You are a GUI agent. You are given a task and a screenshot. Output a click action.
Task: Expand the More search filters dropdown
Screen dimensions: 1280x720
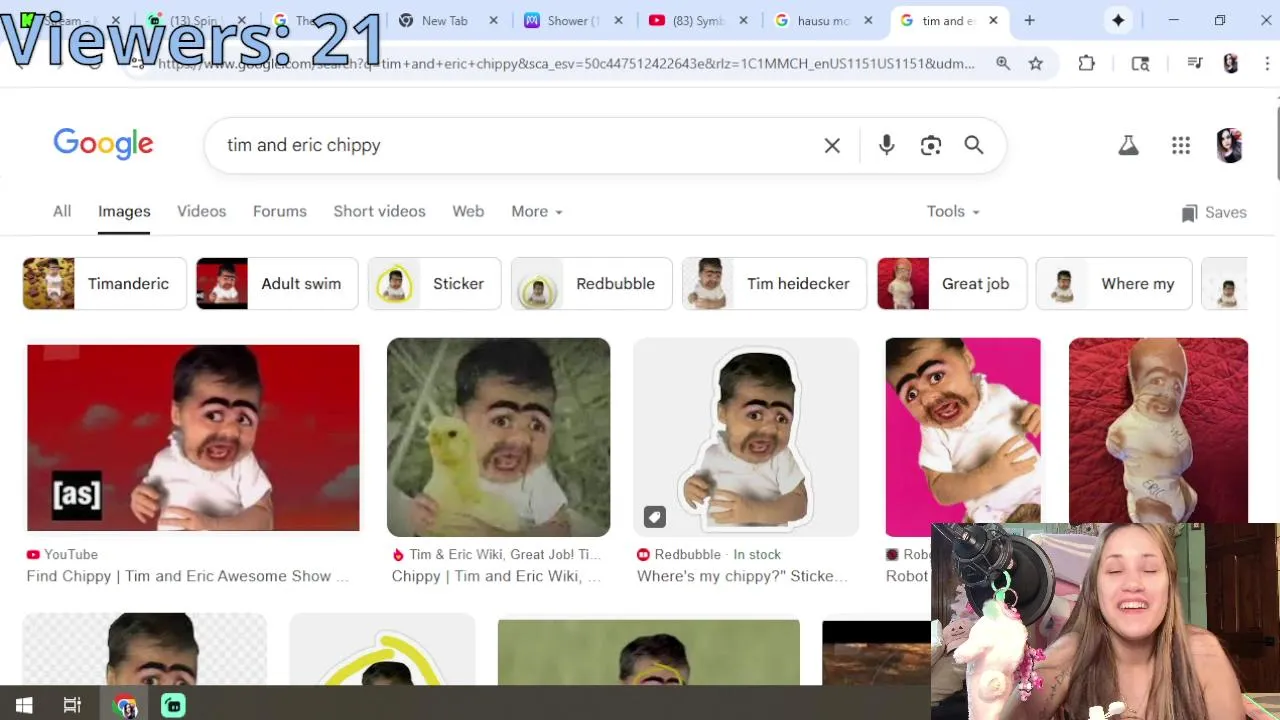pos(537,211)
